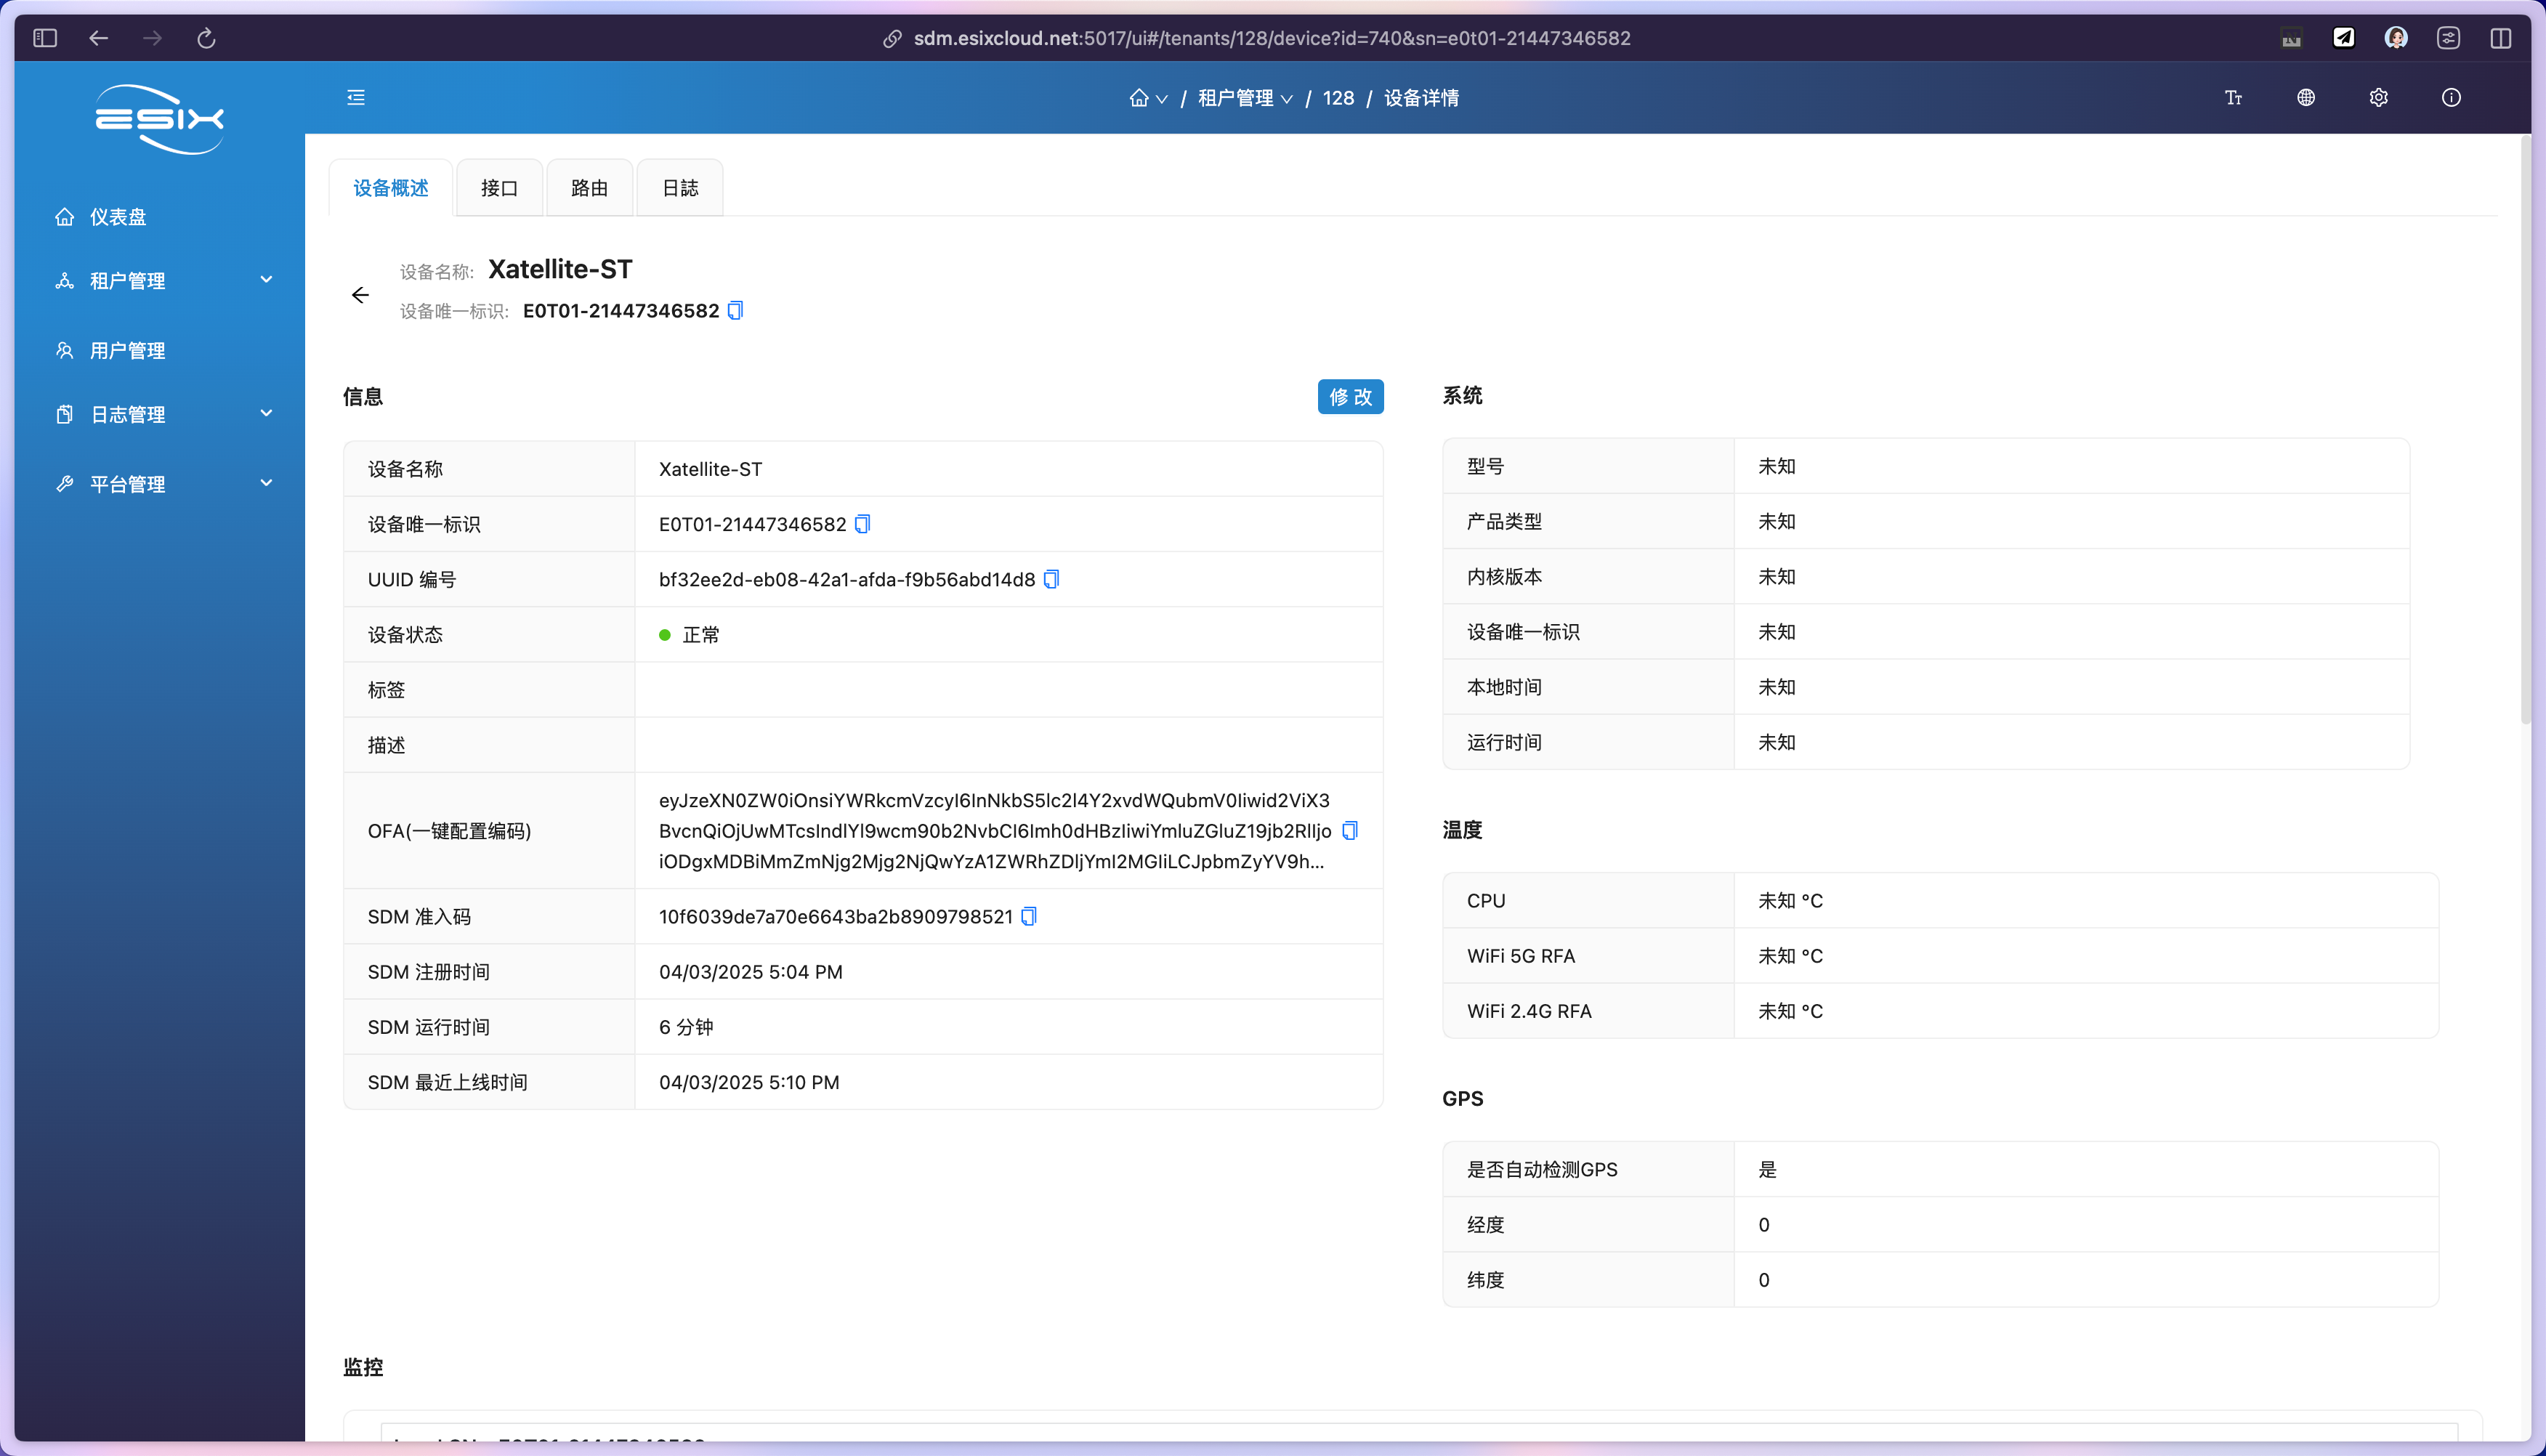Open settings gear in top bar
2546x1456 pixels.
point(2378,97)
